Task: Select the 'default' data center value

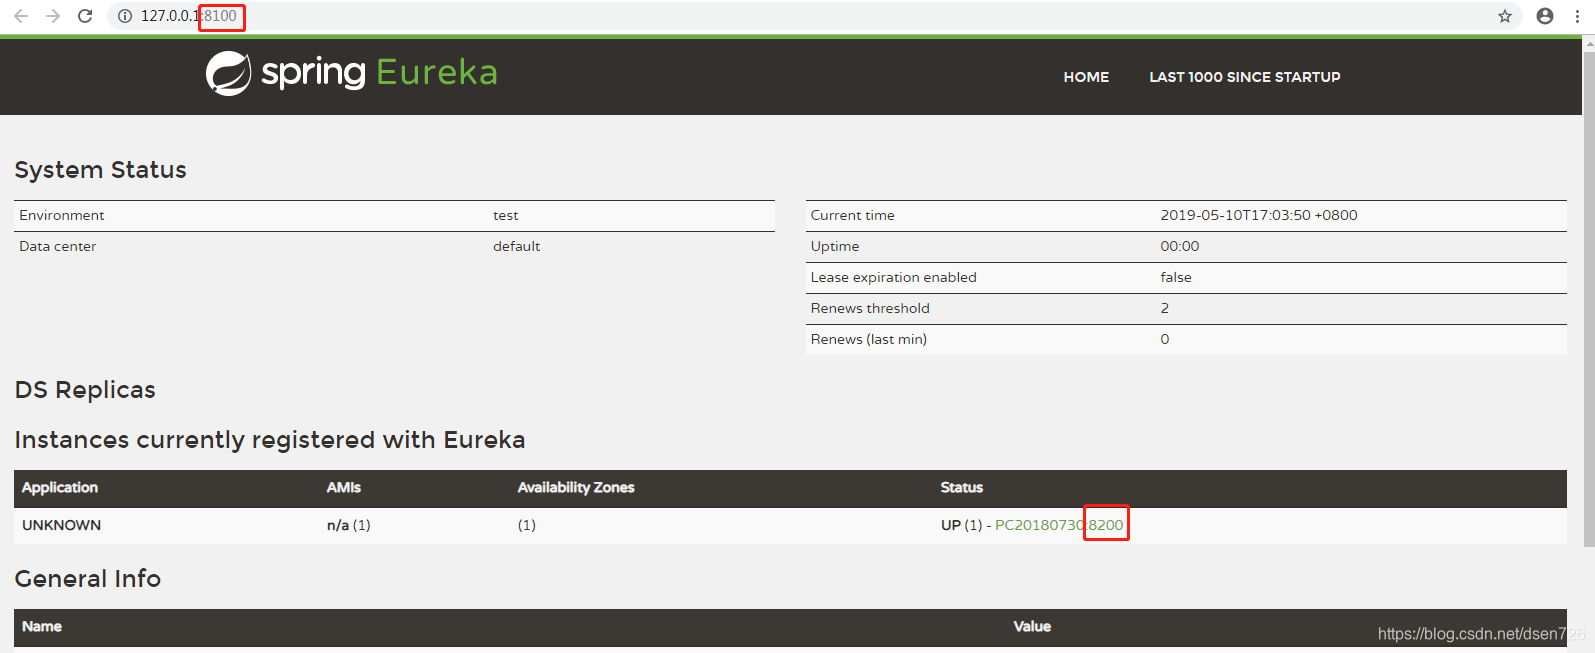Action: tap(516, 246)
